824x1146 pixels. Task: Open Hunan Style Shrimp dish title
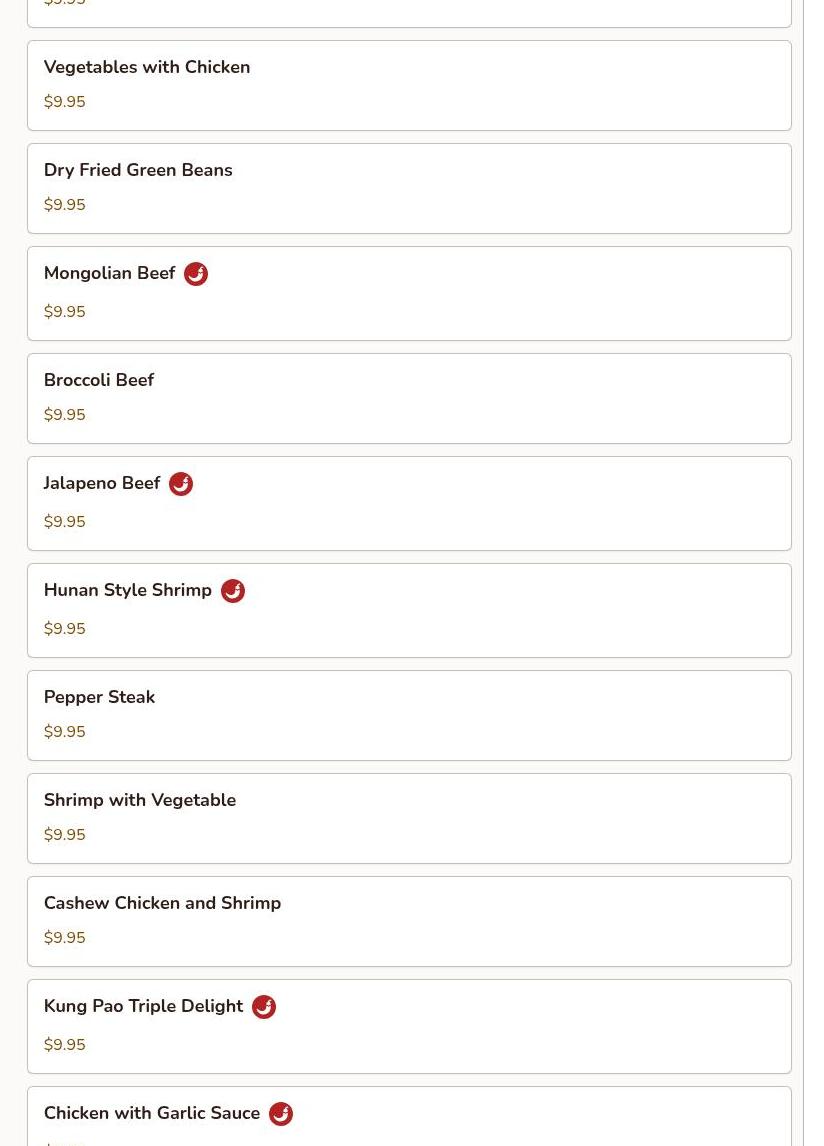click(x=128, y=590)
